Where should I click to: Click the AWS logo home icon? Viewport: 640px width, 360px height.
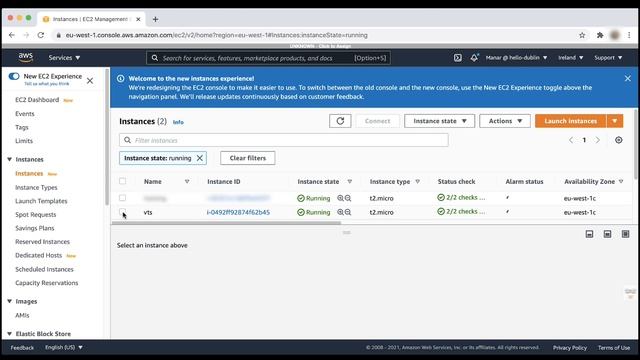point(26,58)
